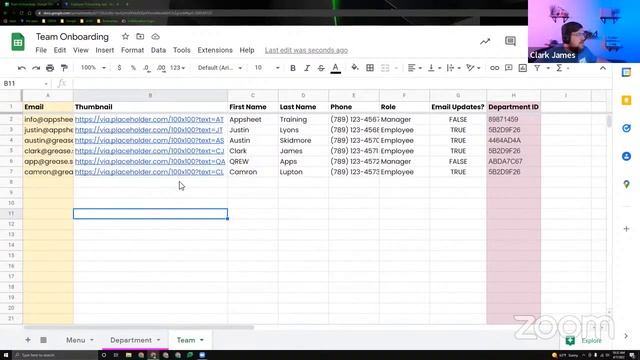The image size is (640, 360).
Task: Toggle strikethrough formatting
Action: [x=321, y=68]
